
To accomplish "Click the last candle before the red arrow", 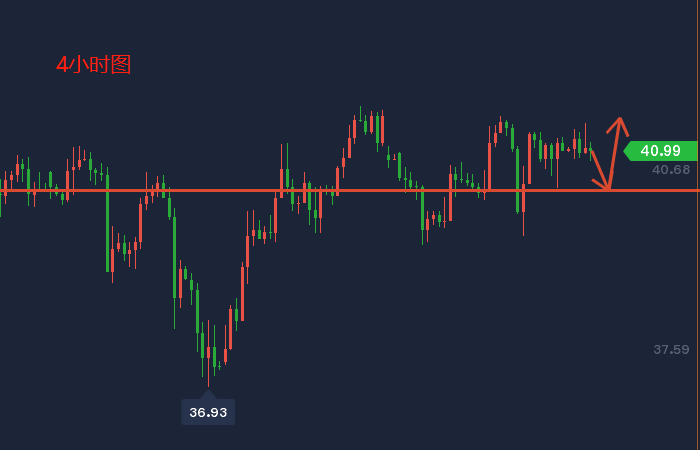I will point(588,149).
